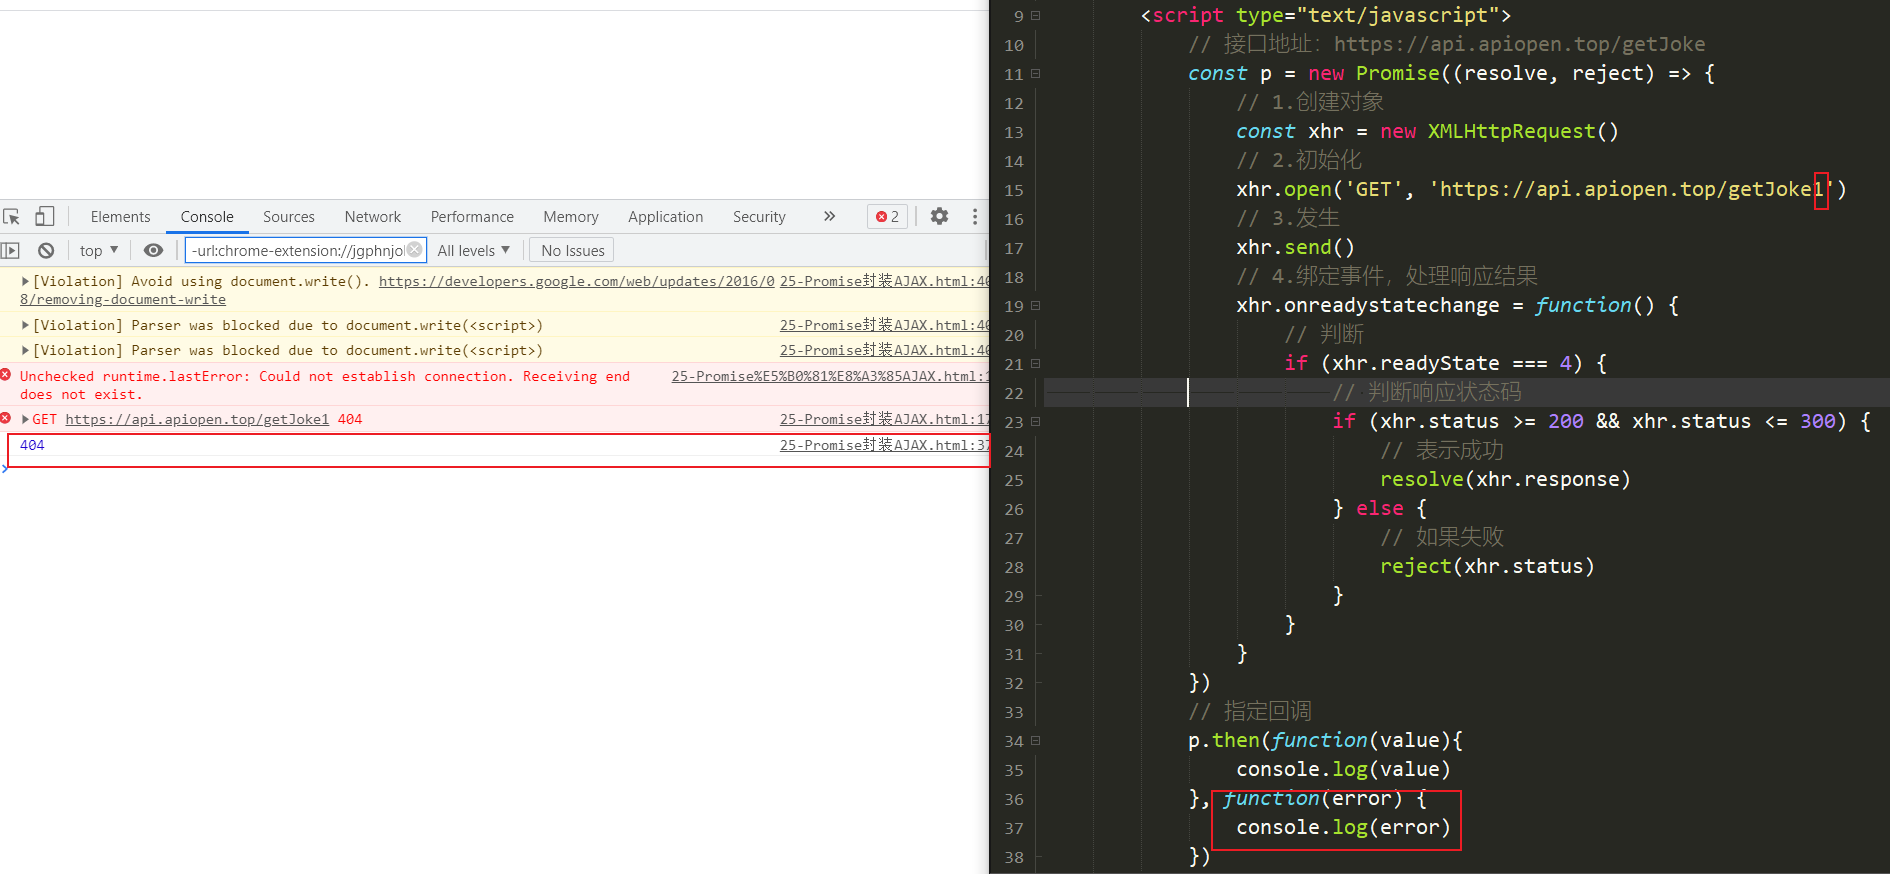Open the developers.google.com document.write link
The height and width of the screenshot is (874, 1890).
[576, 281]
